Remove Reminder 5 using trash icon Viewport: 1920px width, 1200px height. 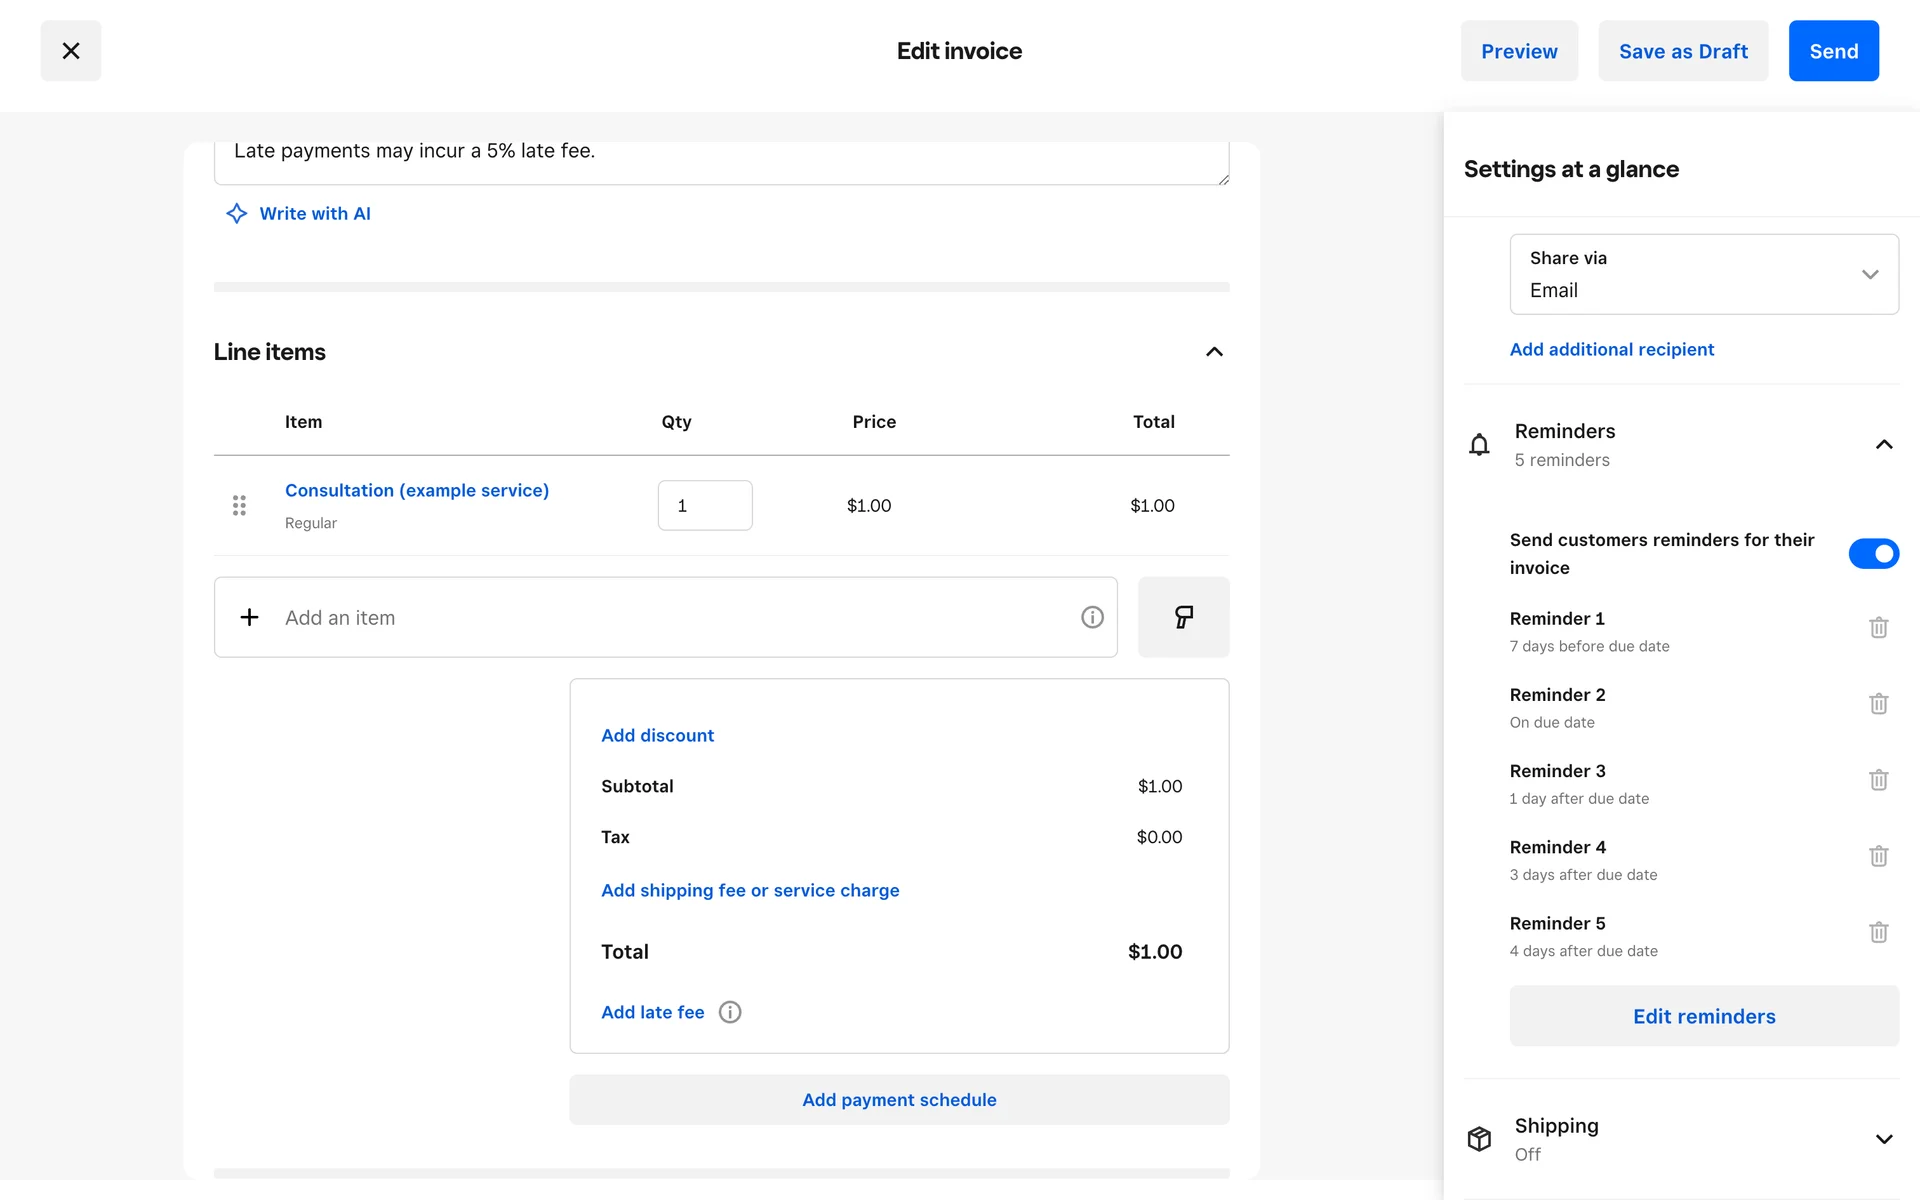(x=1878, y=932)
